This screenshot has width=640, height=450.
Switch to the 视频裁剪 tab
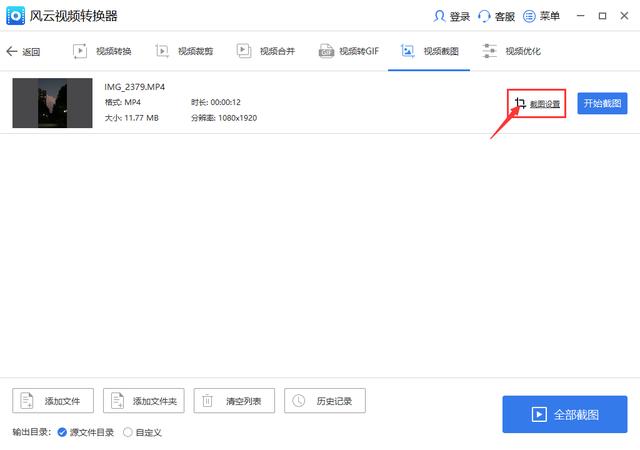[184, 51]
